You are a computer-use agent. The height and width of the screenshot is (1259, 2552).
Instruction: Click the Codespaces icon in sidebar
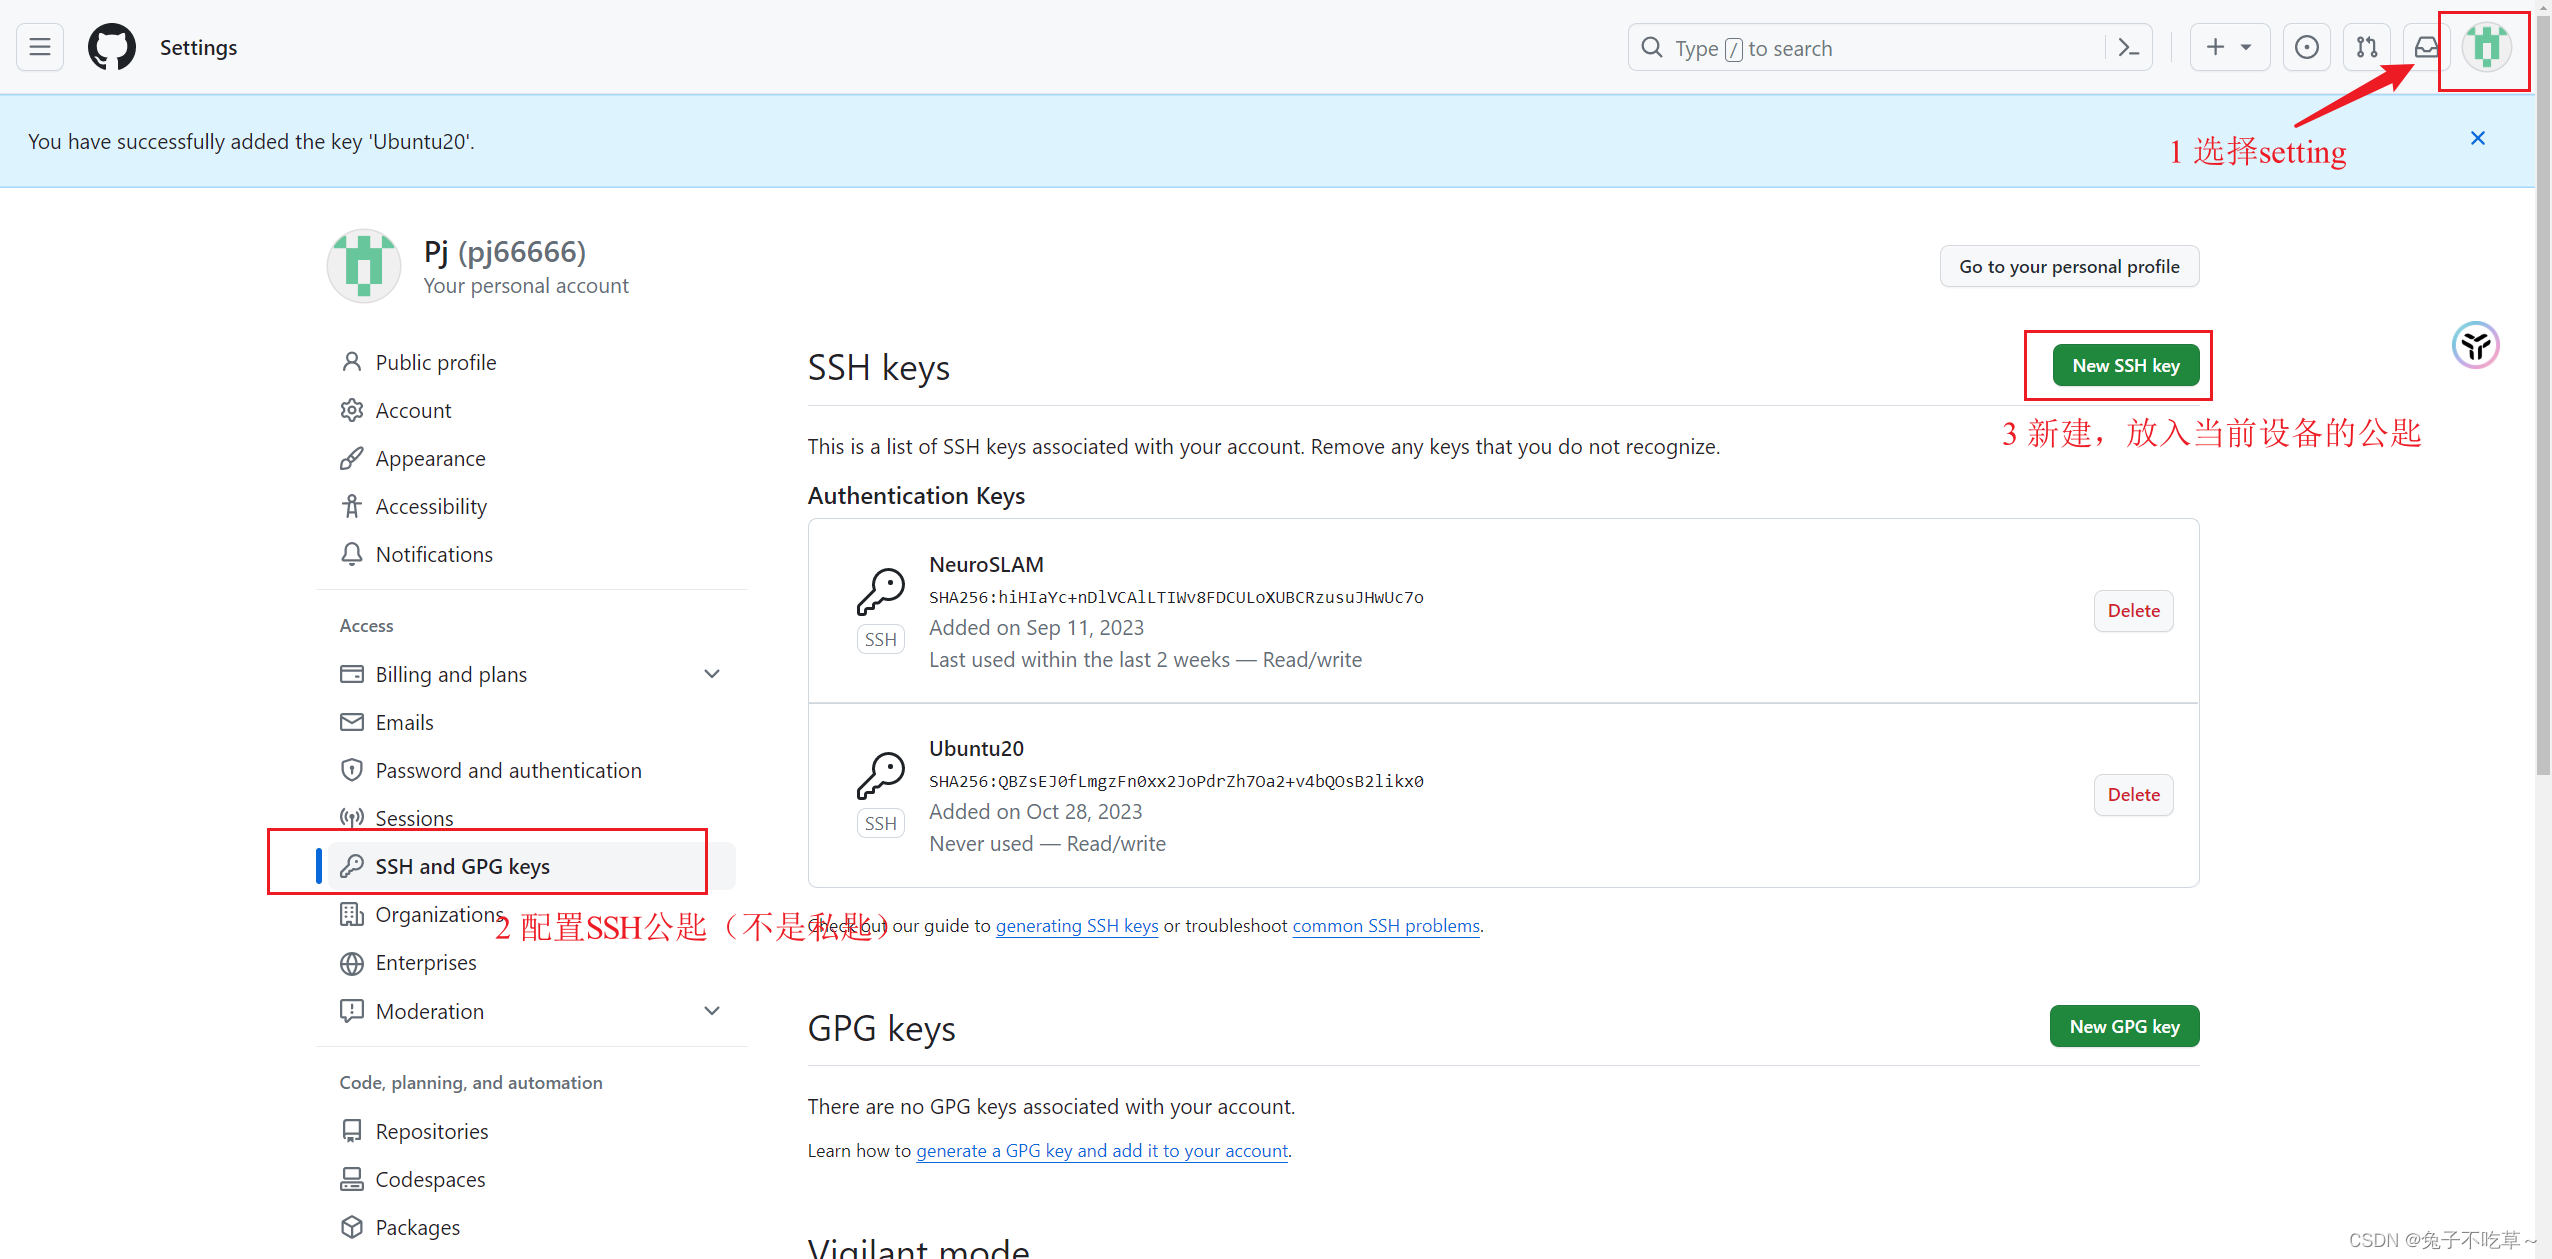point(352,1179)
